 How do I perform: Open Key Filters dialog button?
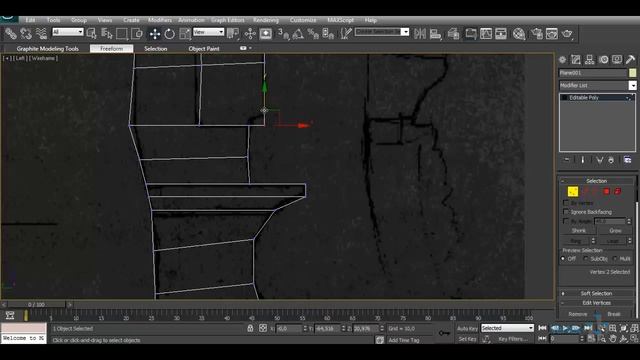click(512, 339)
